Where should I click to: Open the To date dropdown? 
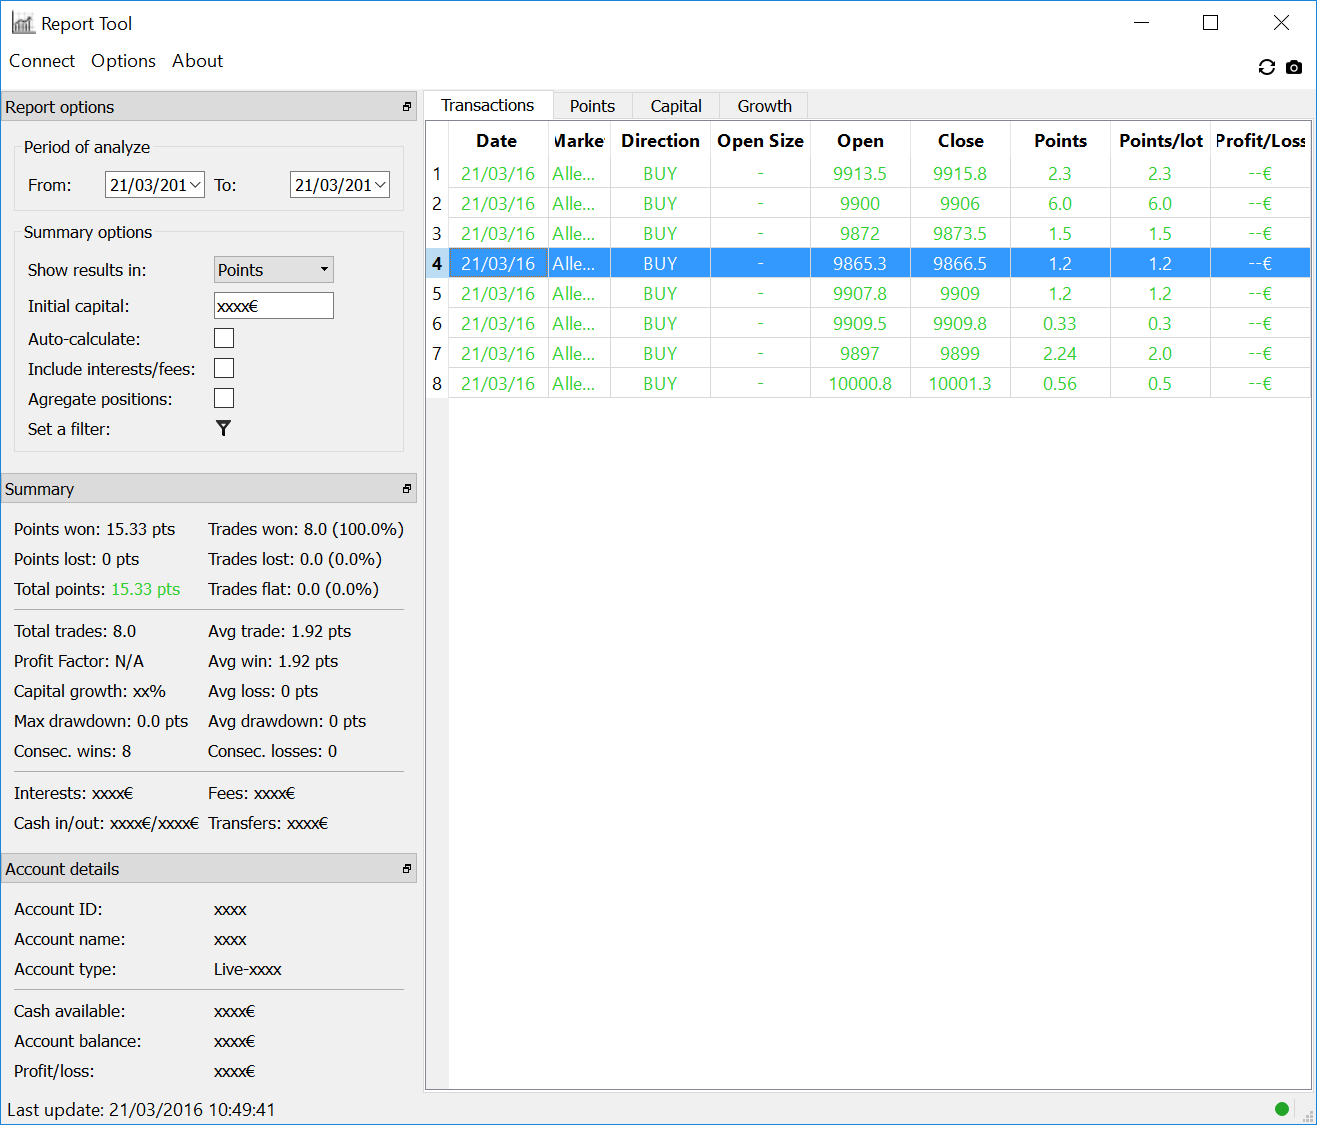(x=380, y=185)
